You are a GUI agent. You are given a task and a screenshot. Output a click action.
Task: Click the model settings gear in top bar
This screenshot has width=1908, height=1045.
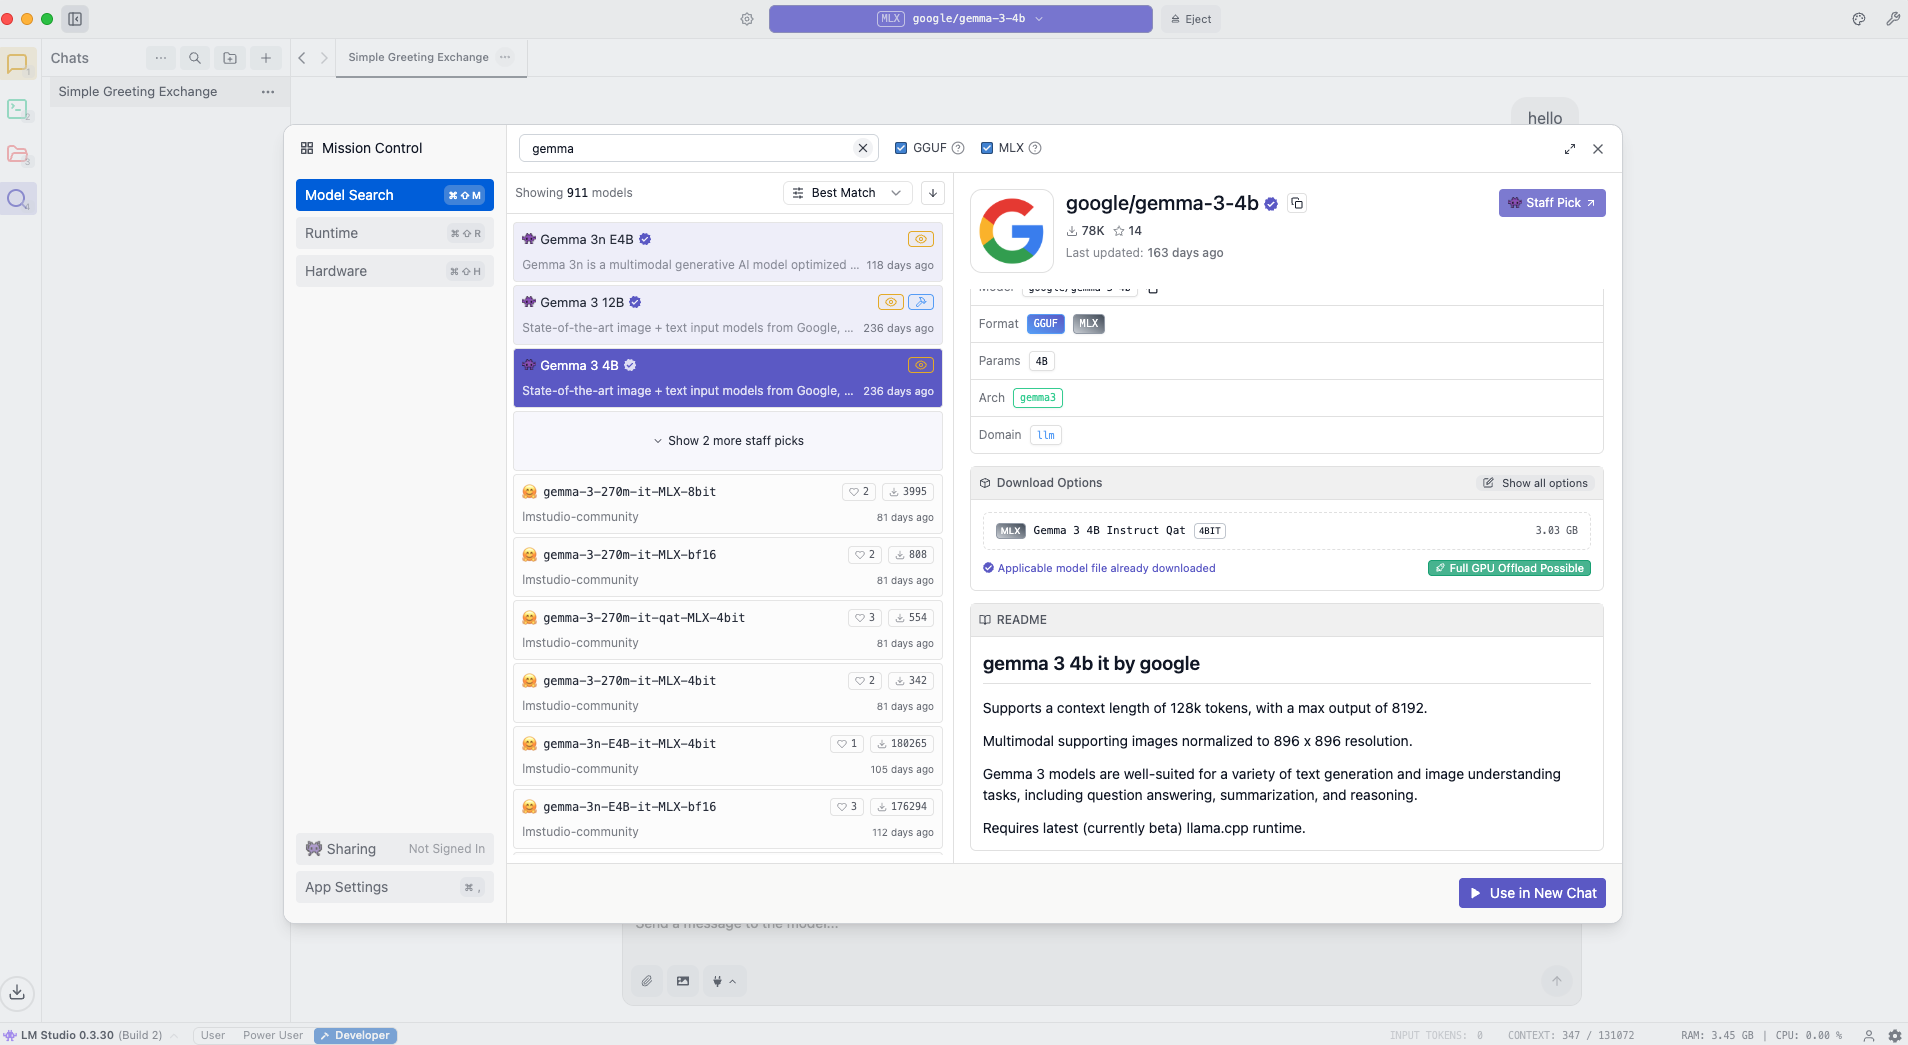[747, 19]
